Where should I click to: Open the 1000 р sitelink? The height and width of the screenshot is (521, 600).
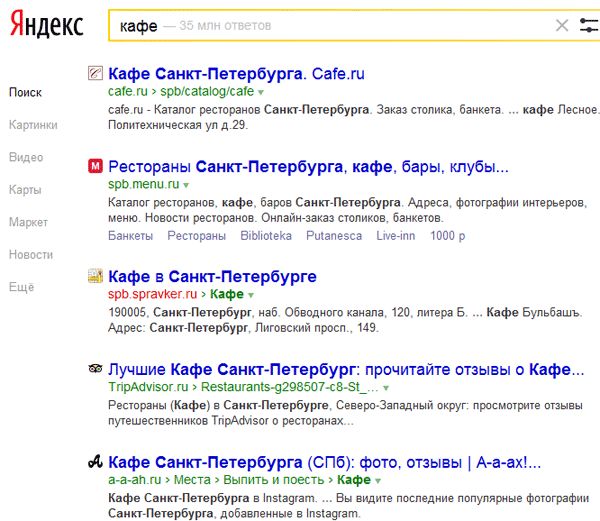pyautogui.click(x=448, y=236)
